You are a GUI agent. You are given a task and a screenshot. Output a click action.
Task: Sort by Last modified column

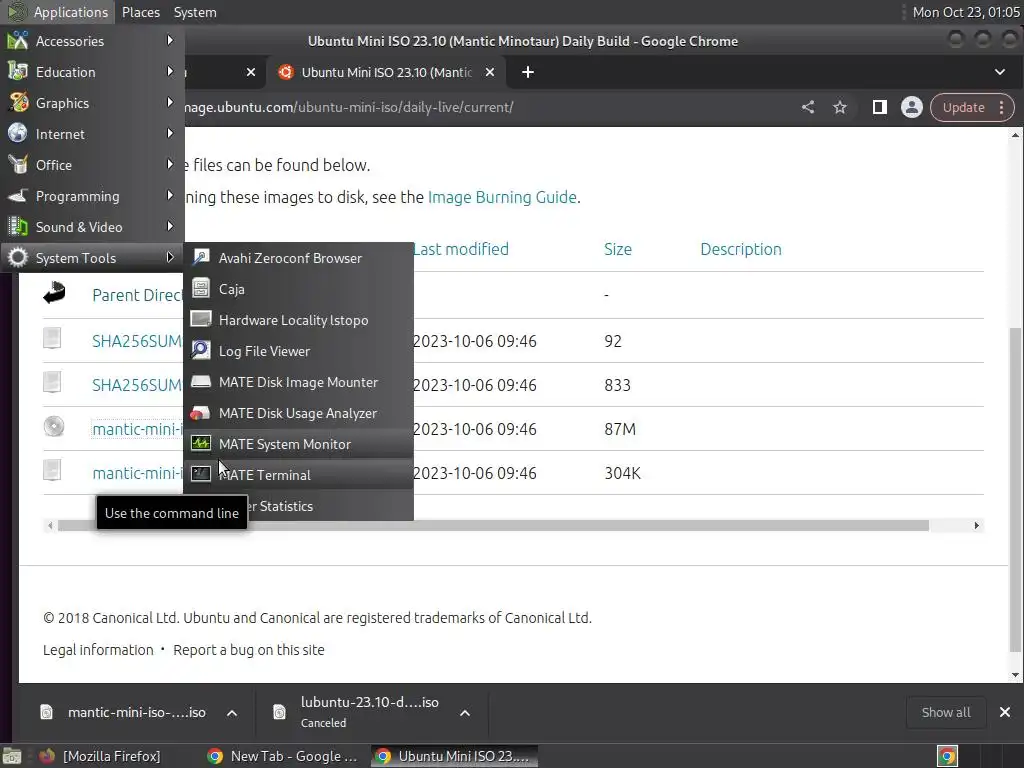click(x=461, y=249)
